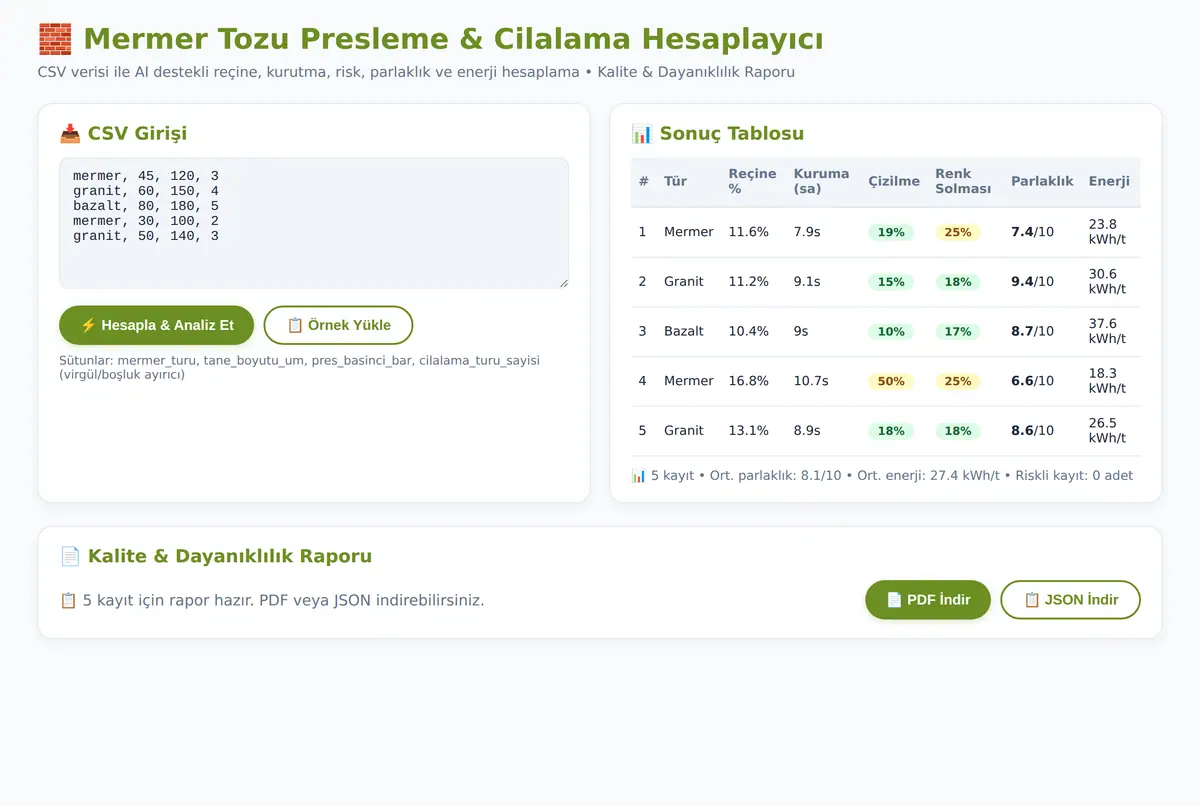Click the report ready status message

272,601
